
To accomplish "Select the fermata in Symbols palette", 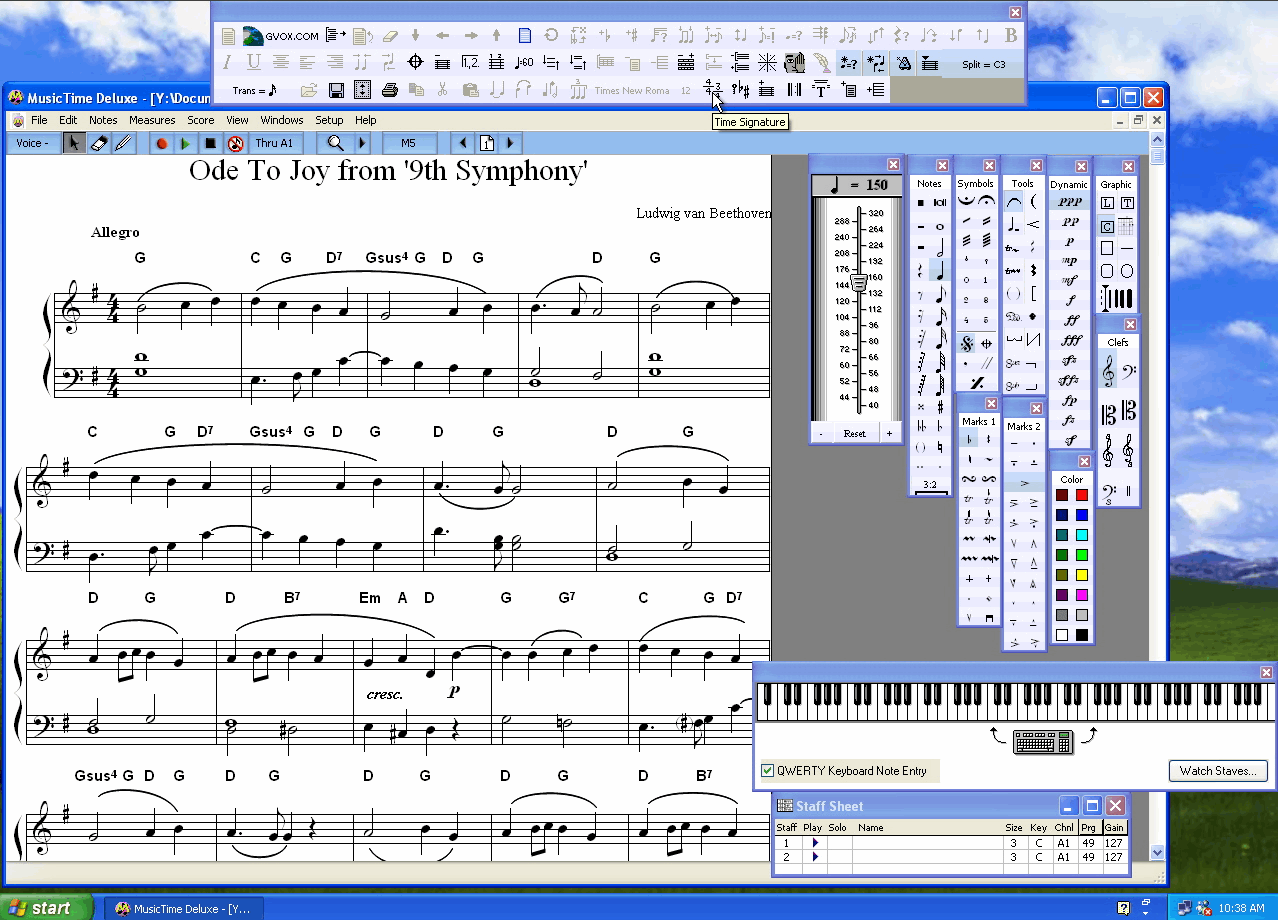I will (x=985, y=201).
